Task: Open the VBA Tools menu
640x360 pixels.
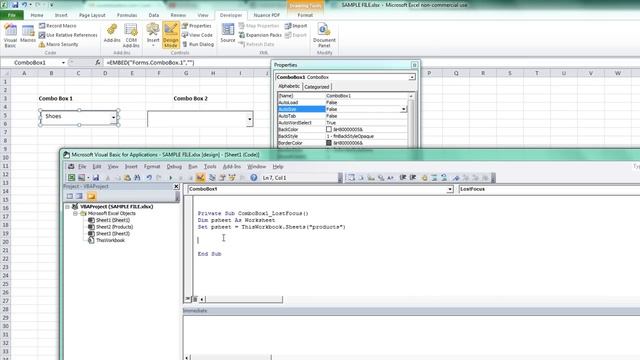Action: (x=210, y=167)
